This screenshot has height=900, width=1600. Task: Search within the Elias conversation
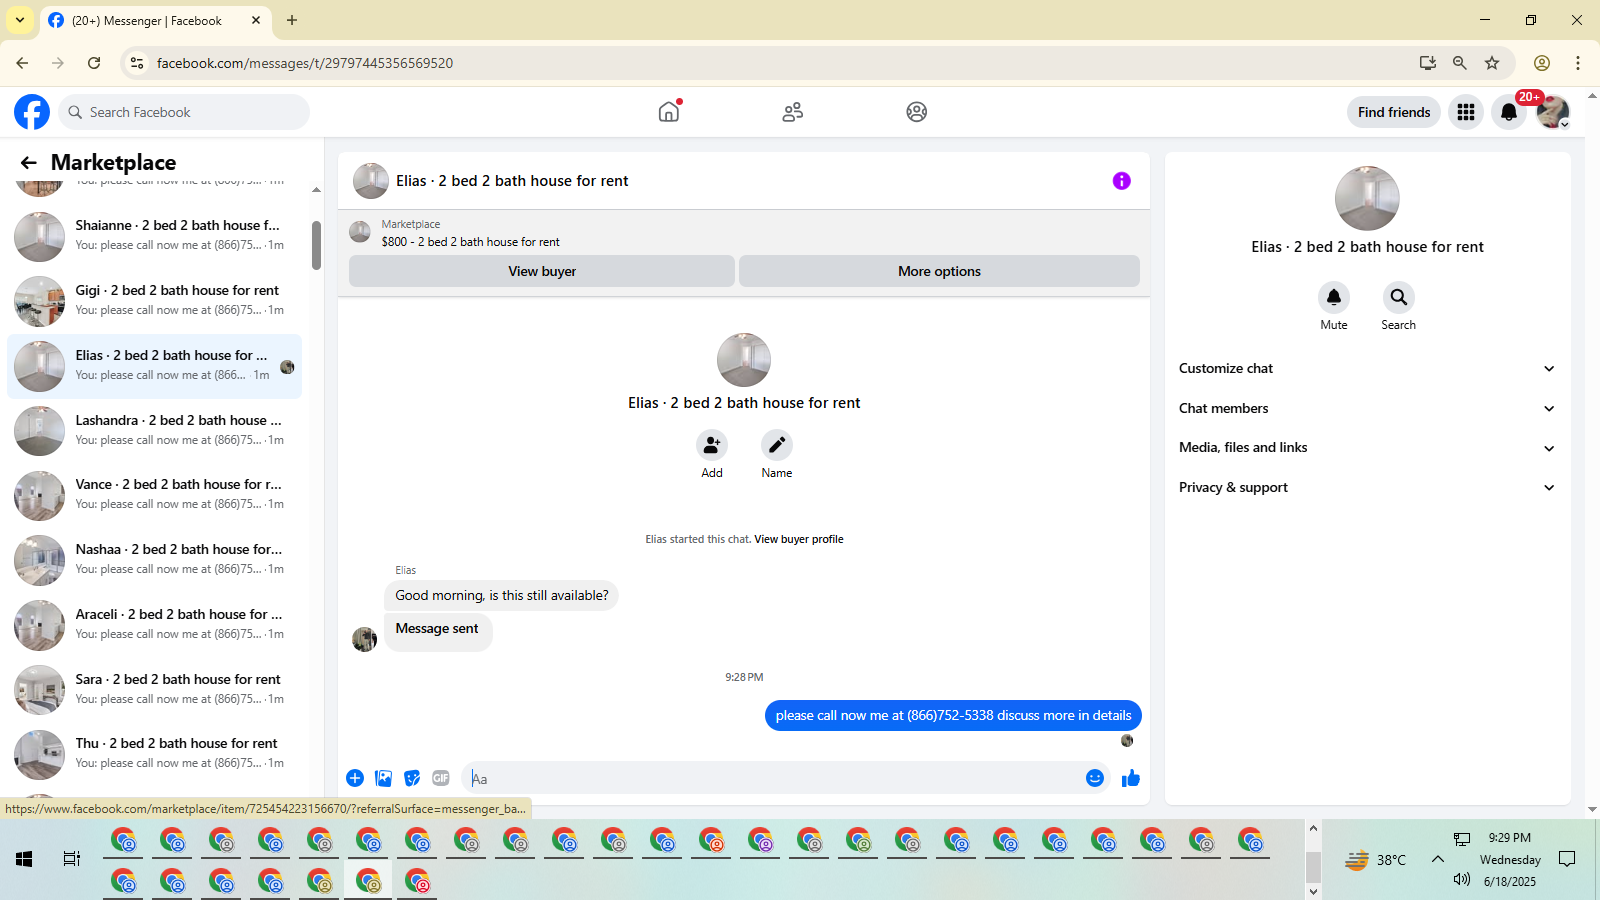(1399, 297)
